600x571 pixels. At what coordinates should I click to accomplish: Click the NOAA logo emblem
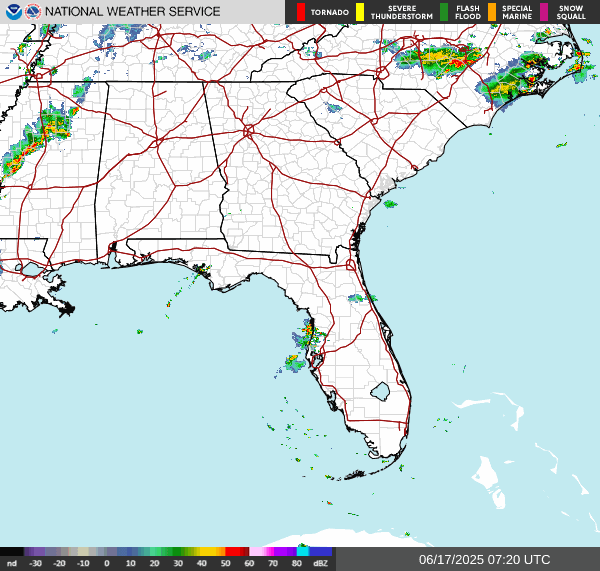[x=14, y=12]
